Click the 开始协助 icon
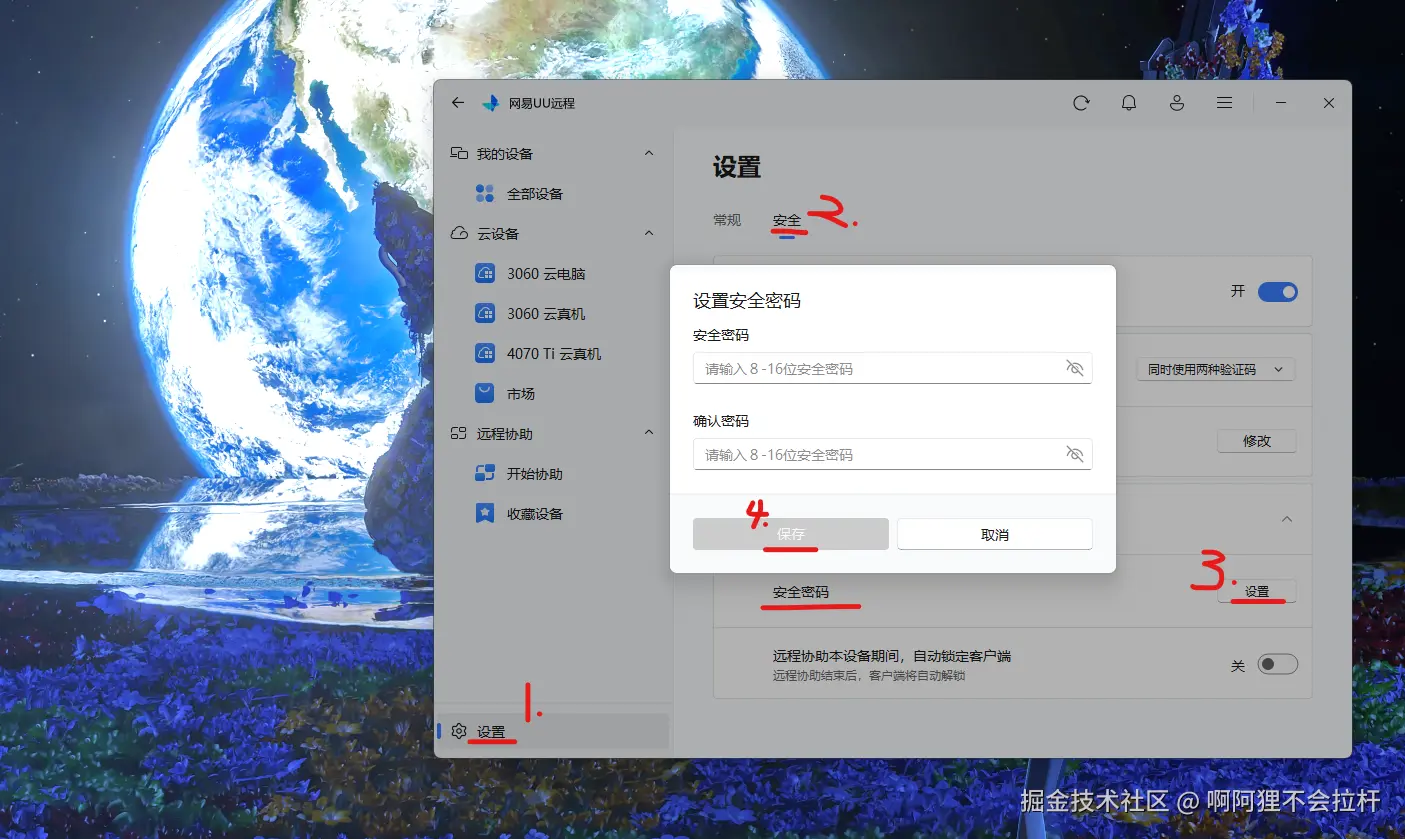Image resolution: width=1405 pixels, height=839 pixels. [x=485, y=474]
